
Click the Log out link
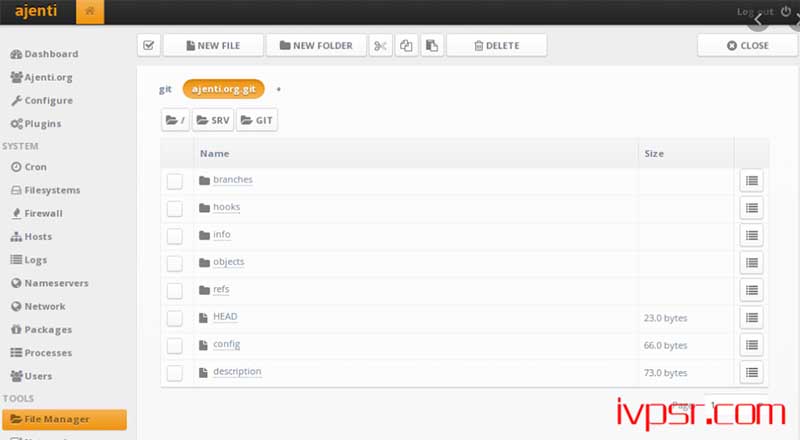[x=755, y=12]
